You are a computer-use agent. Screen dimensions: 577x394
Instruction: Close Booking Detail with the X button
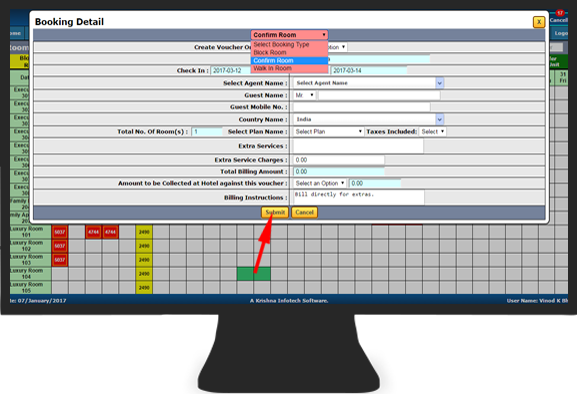click(539, 22)
